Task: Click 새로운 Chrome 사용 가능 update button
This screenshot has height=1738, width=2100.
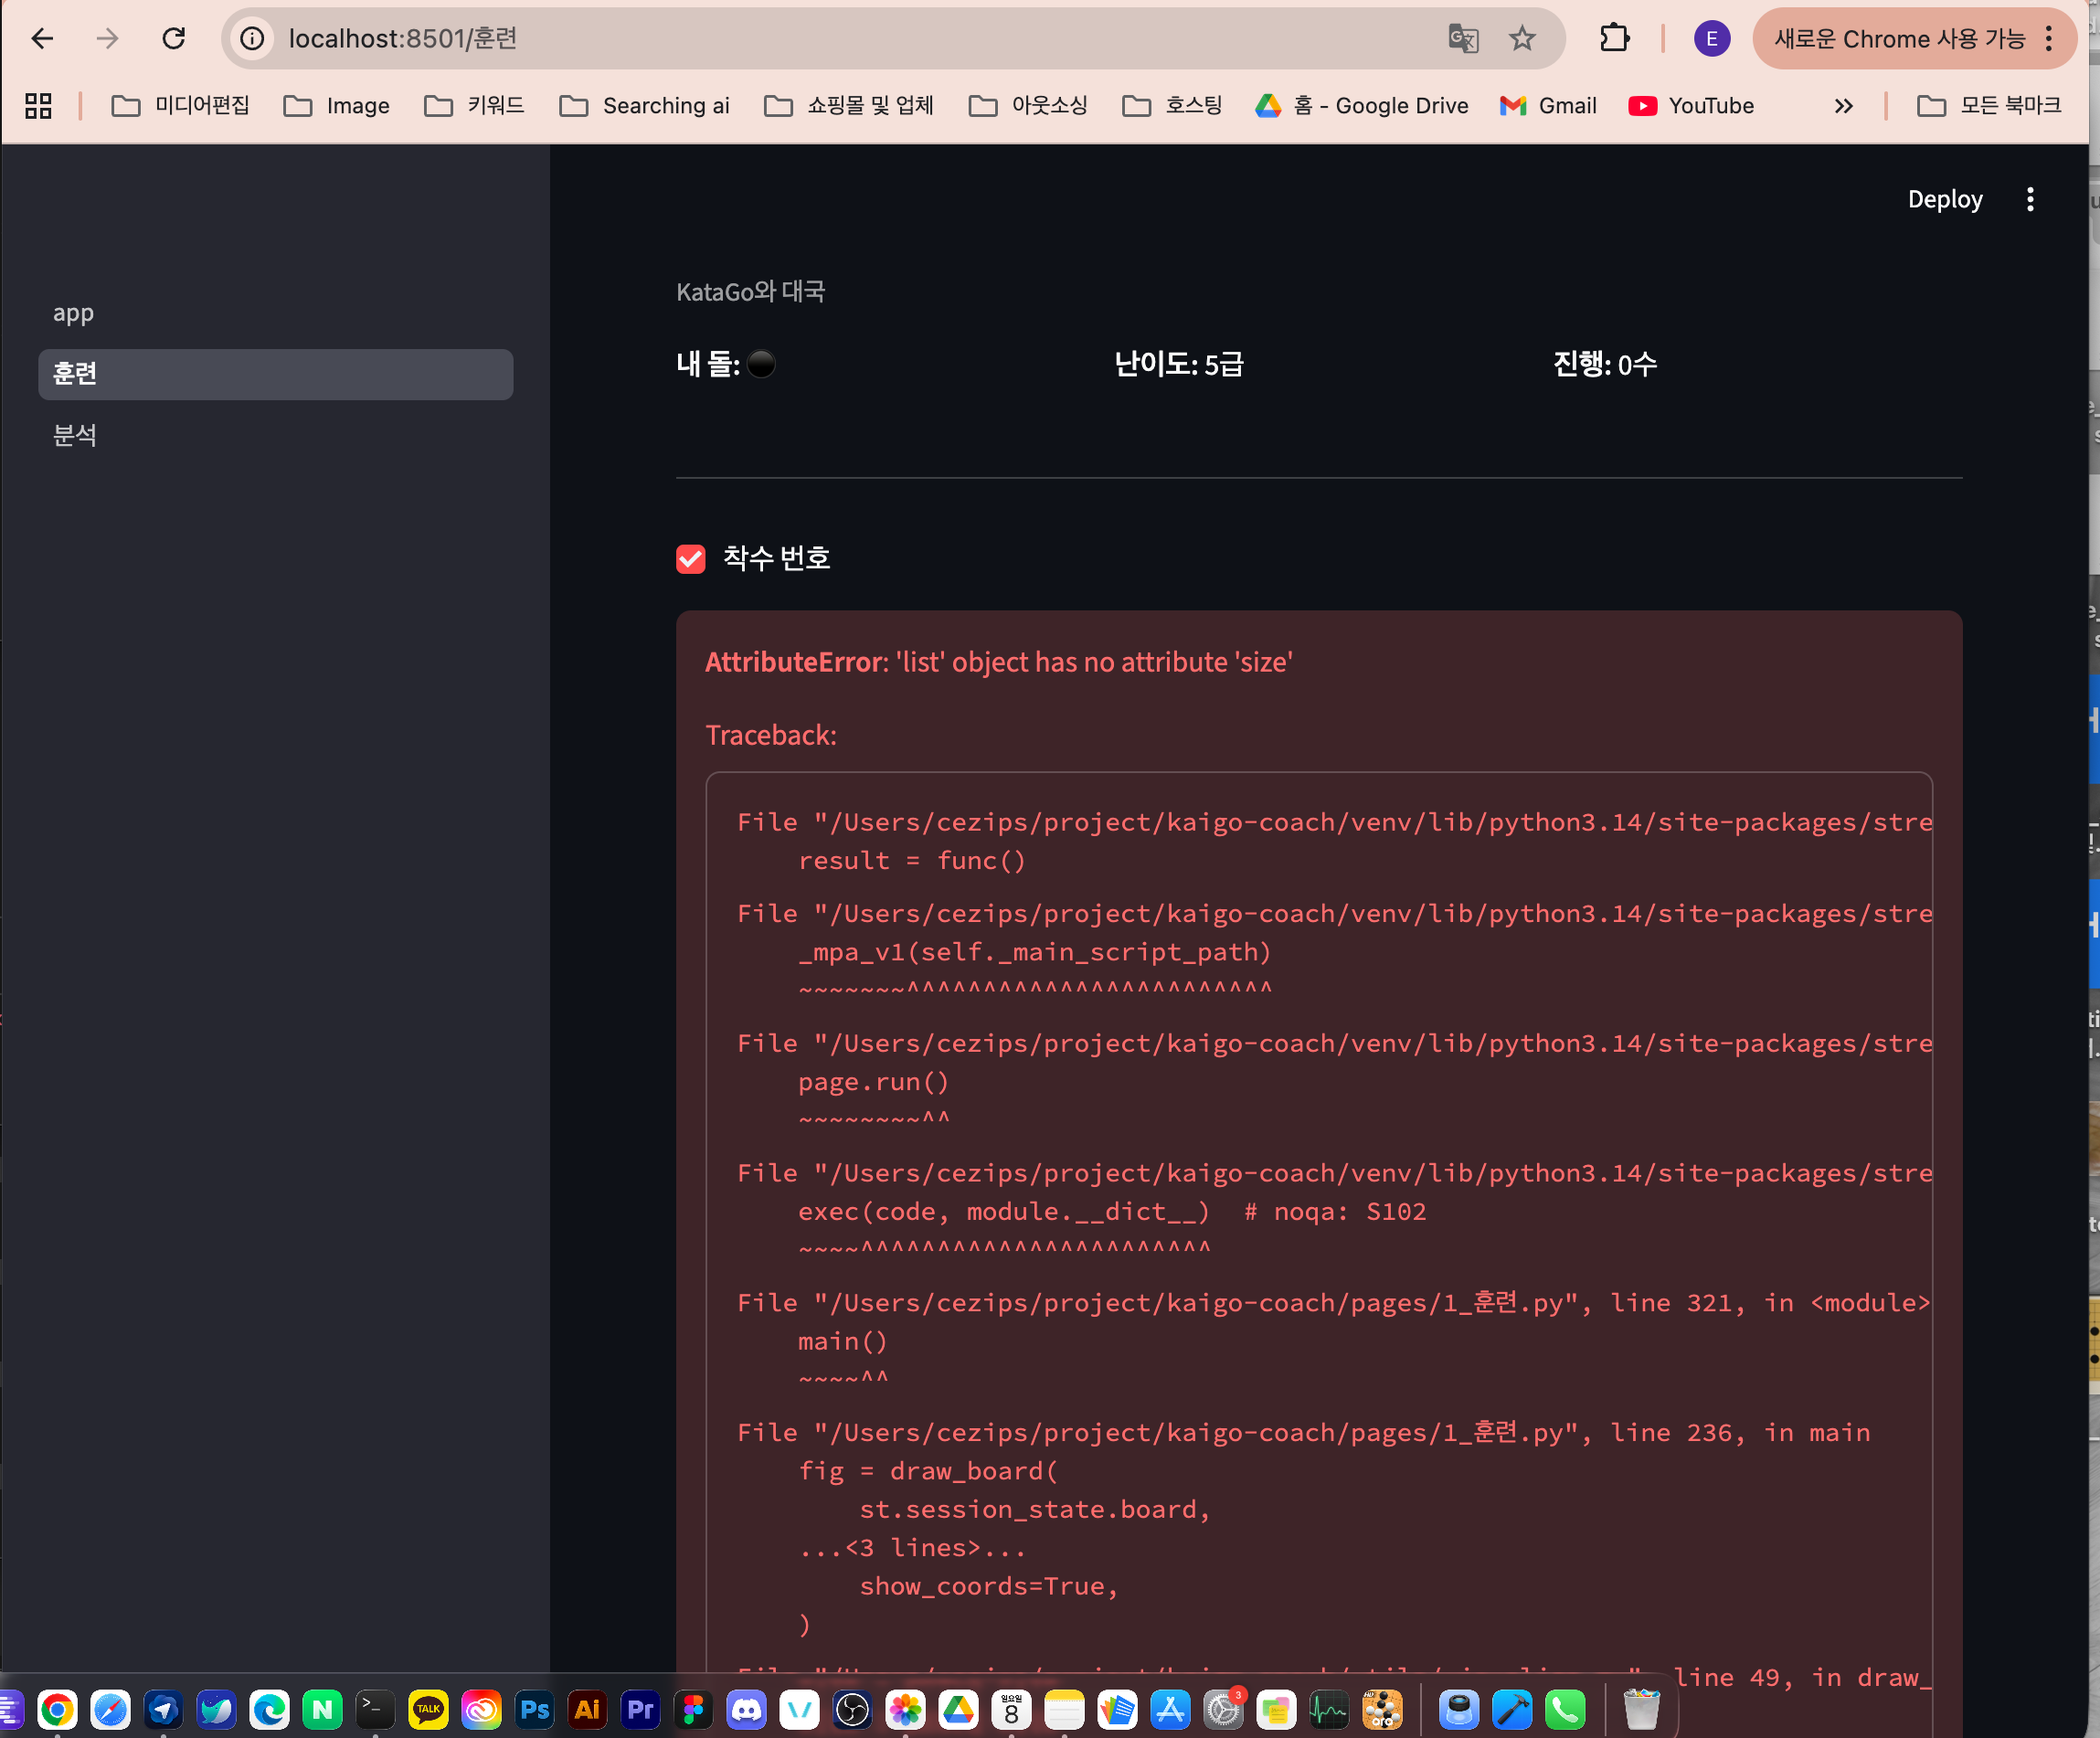Action: click(1898, 39)
